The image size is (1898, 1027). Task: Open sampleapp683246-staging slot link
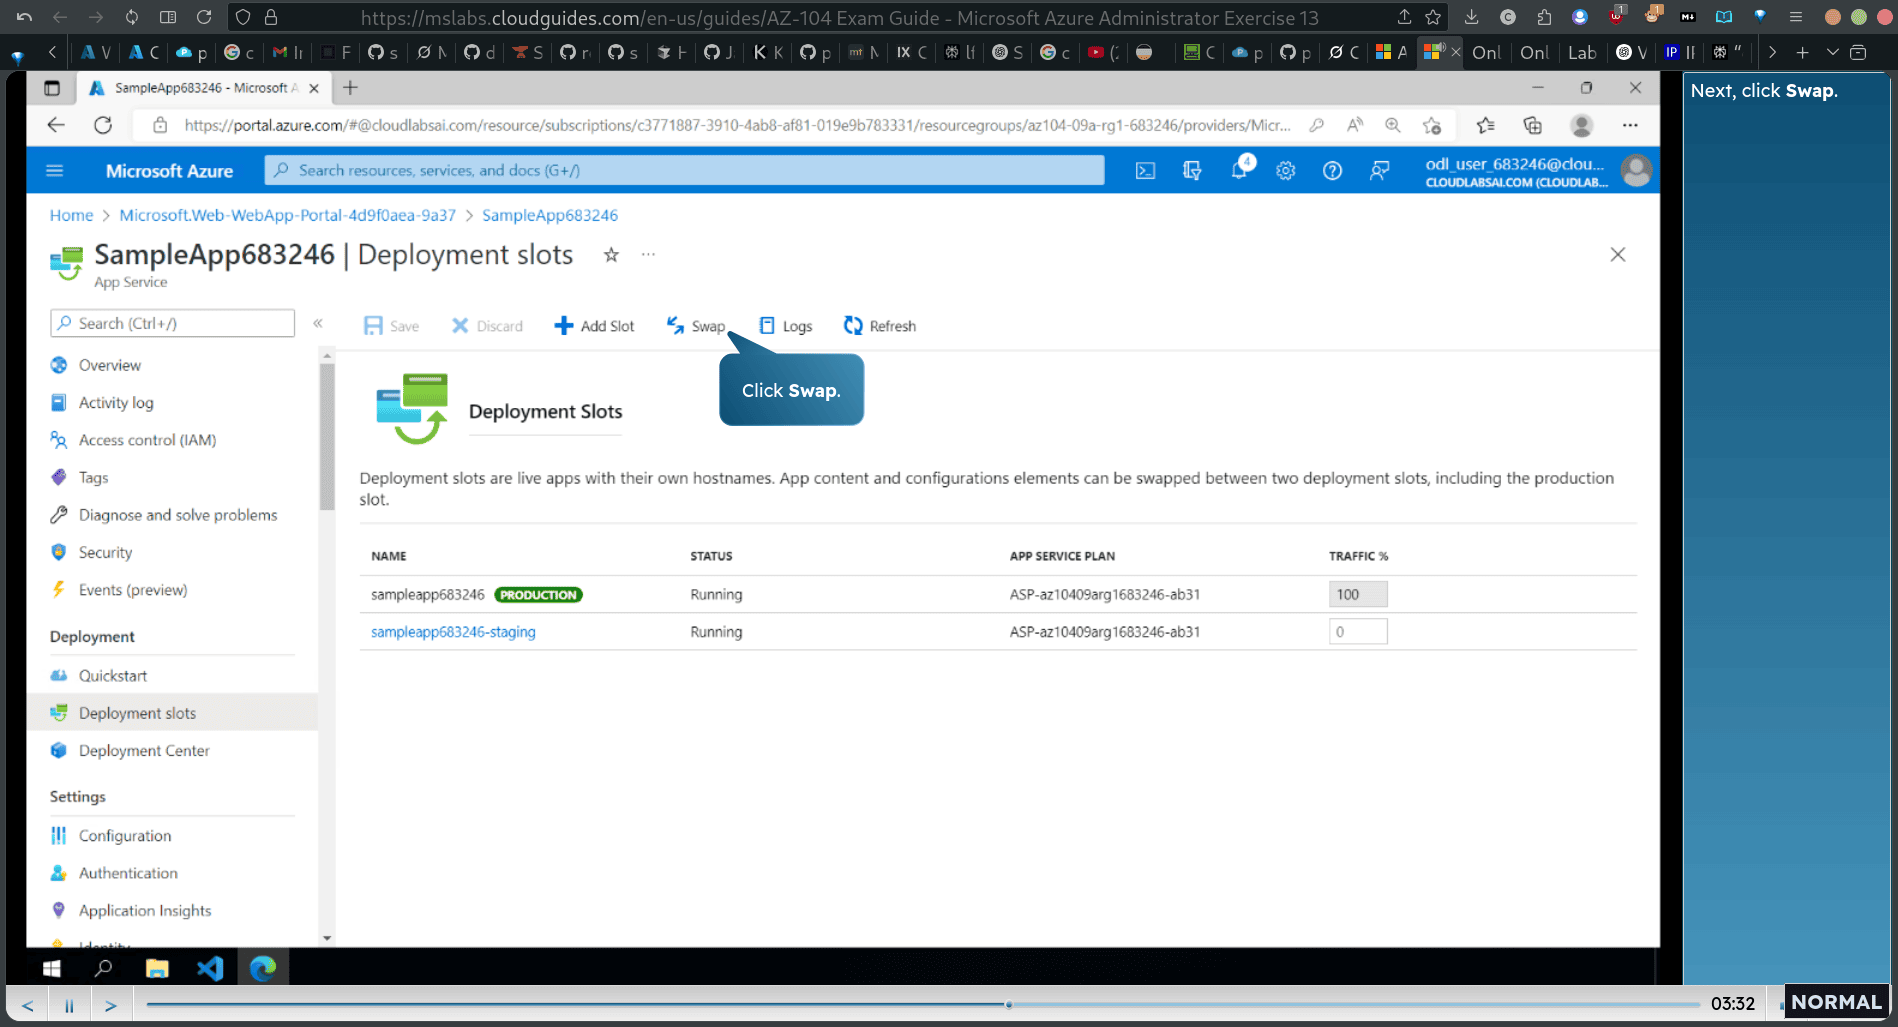tap(453, 632)
